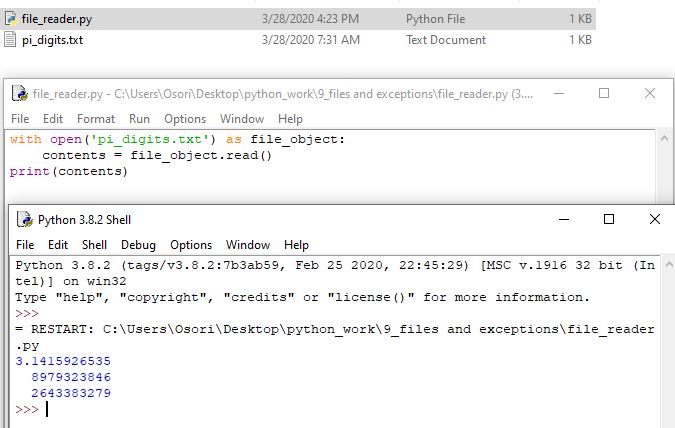Open Window menu in the editor window
Screen dimensions: 675x428
(242, 119)
